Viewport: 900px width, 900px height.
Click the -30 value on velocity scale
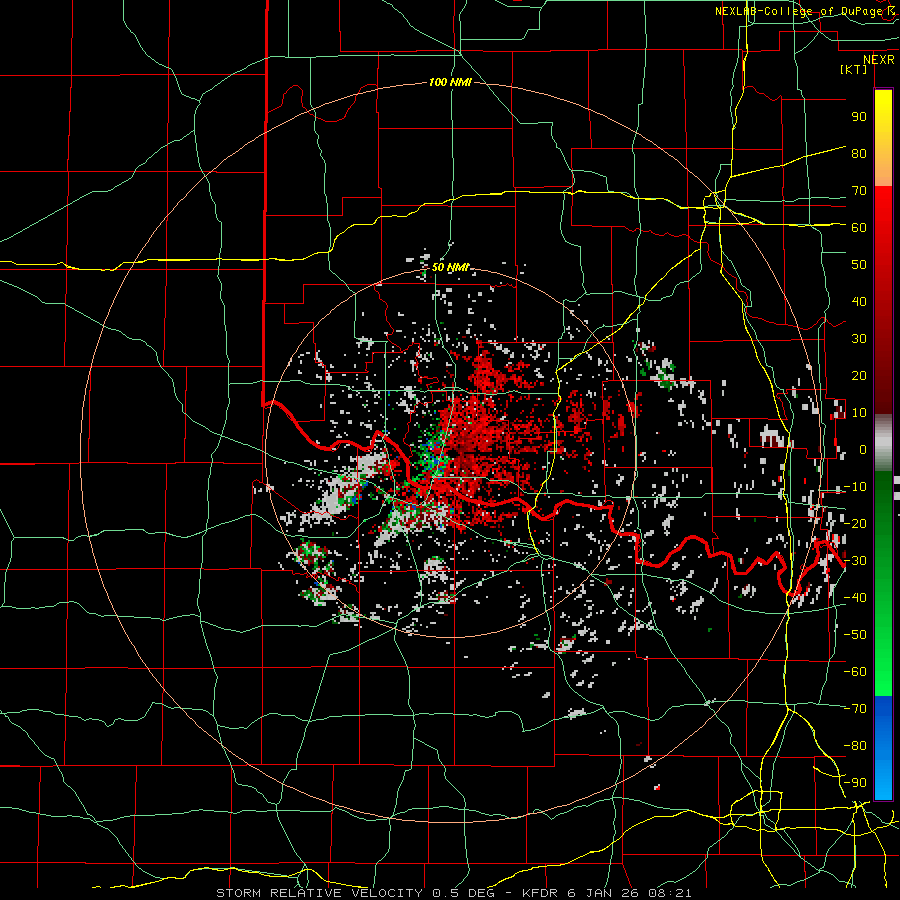855,561
